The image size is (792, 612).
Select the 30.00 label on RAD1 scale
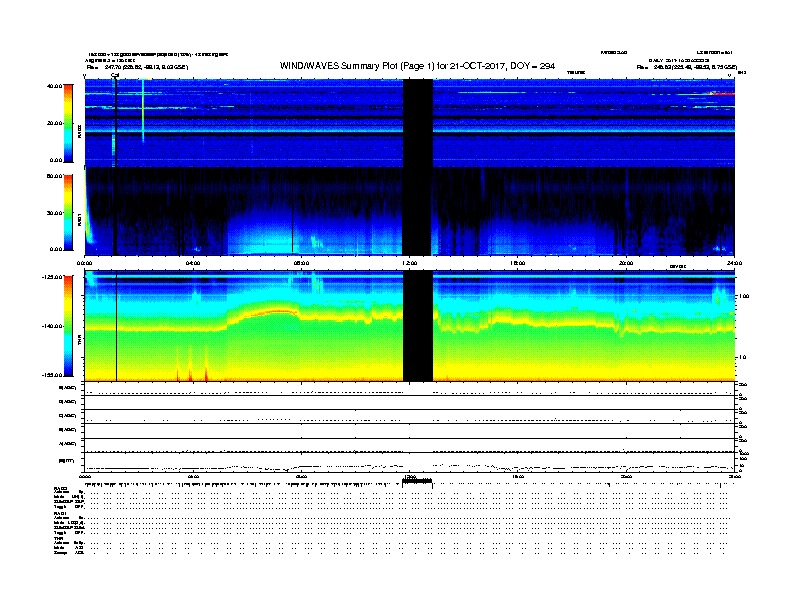(54, 213)
